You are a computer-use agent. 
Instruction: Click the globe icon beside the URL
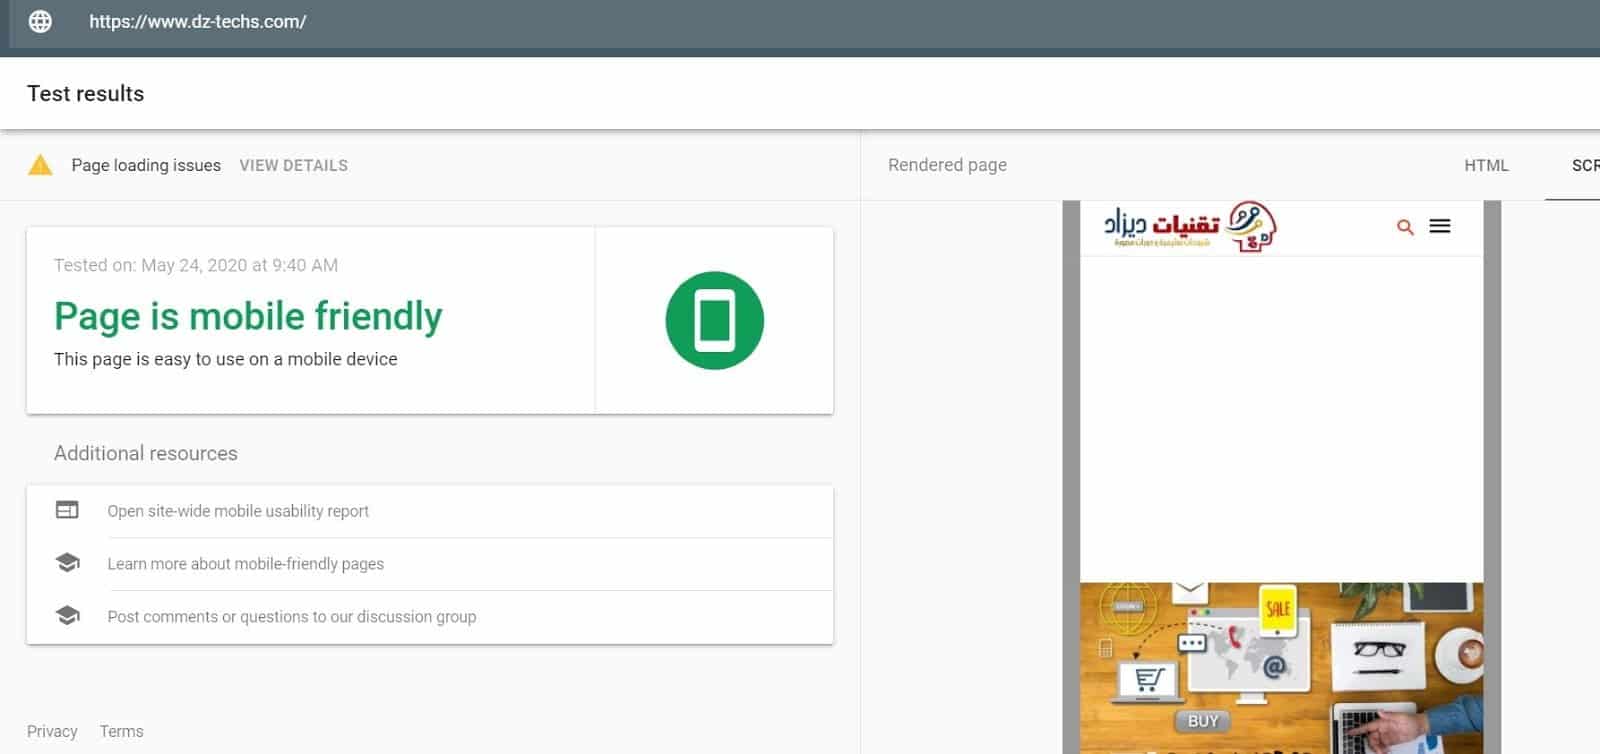[x=40, y=21]
